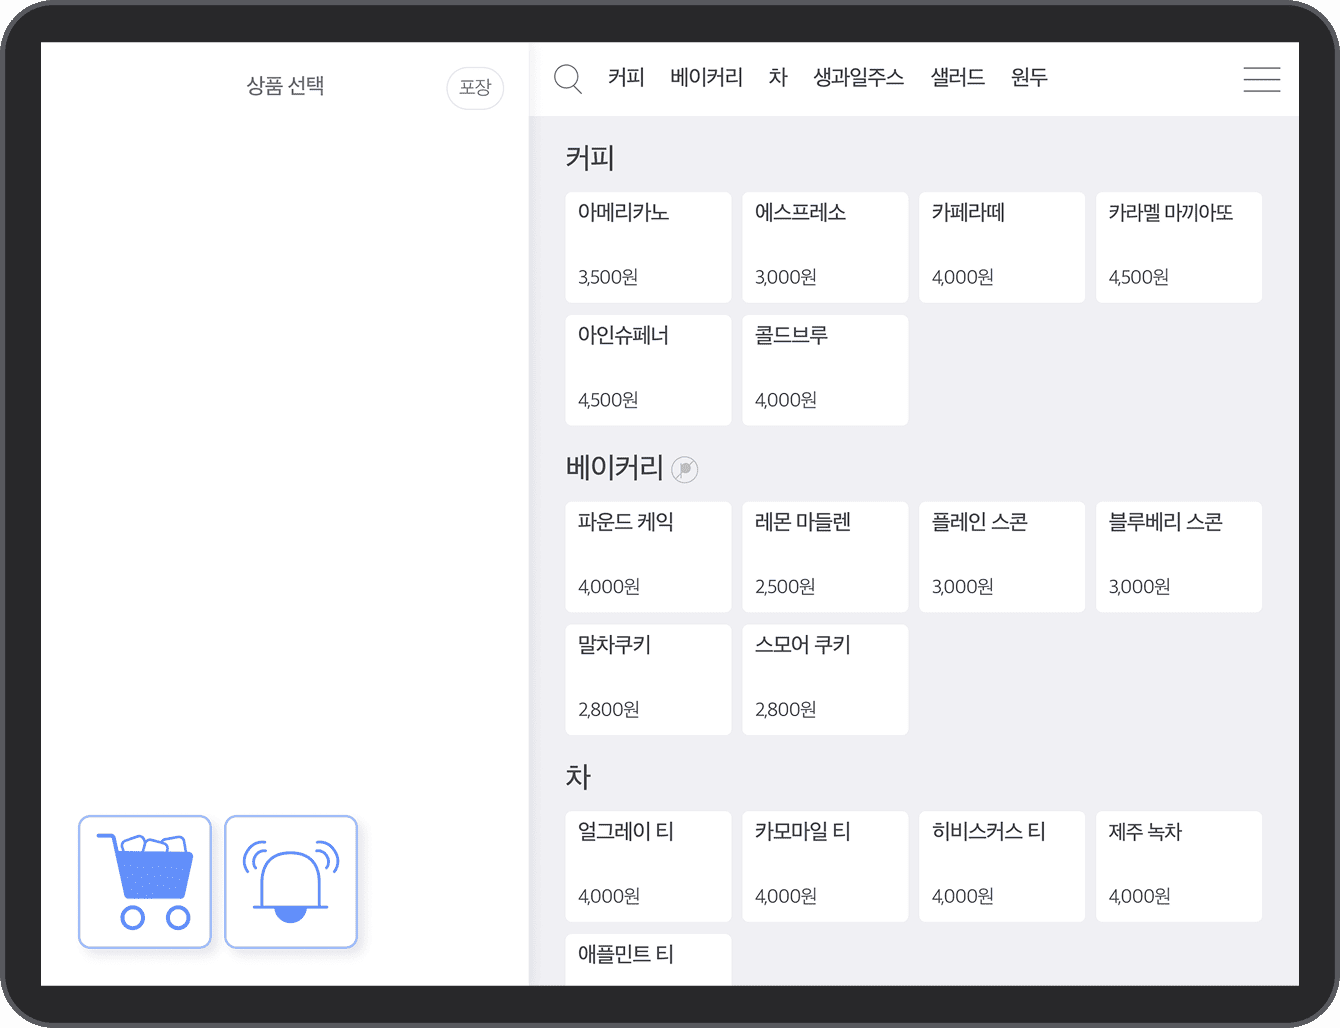Click the allergen icon beside 베이커리
This screenshot has height=1028, width=1340.
[685, 469]
